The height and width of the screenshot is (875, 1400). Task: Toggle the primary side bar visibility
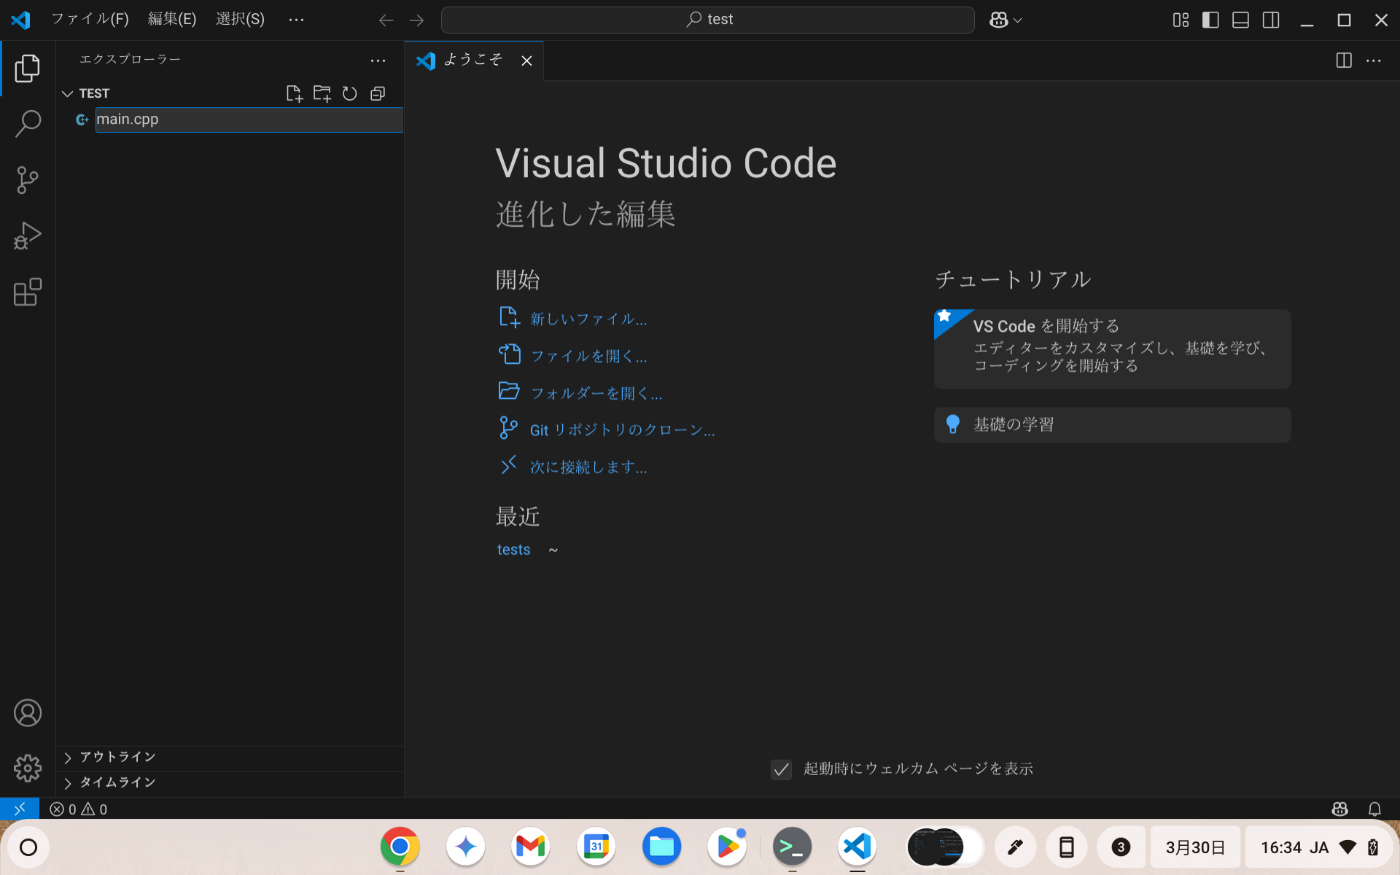(1211, 20)
